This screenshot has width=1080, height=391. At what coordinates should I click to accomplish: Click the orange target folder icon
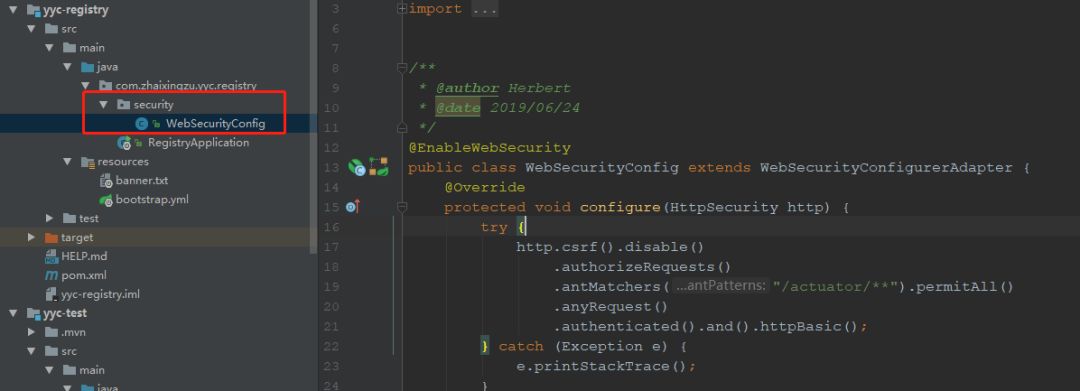pos(51,237)
